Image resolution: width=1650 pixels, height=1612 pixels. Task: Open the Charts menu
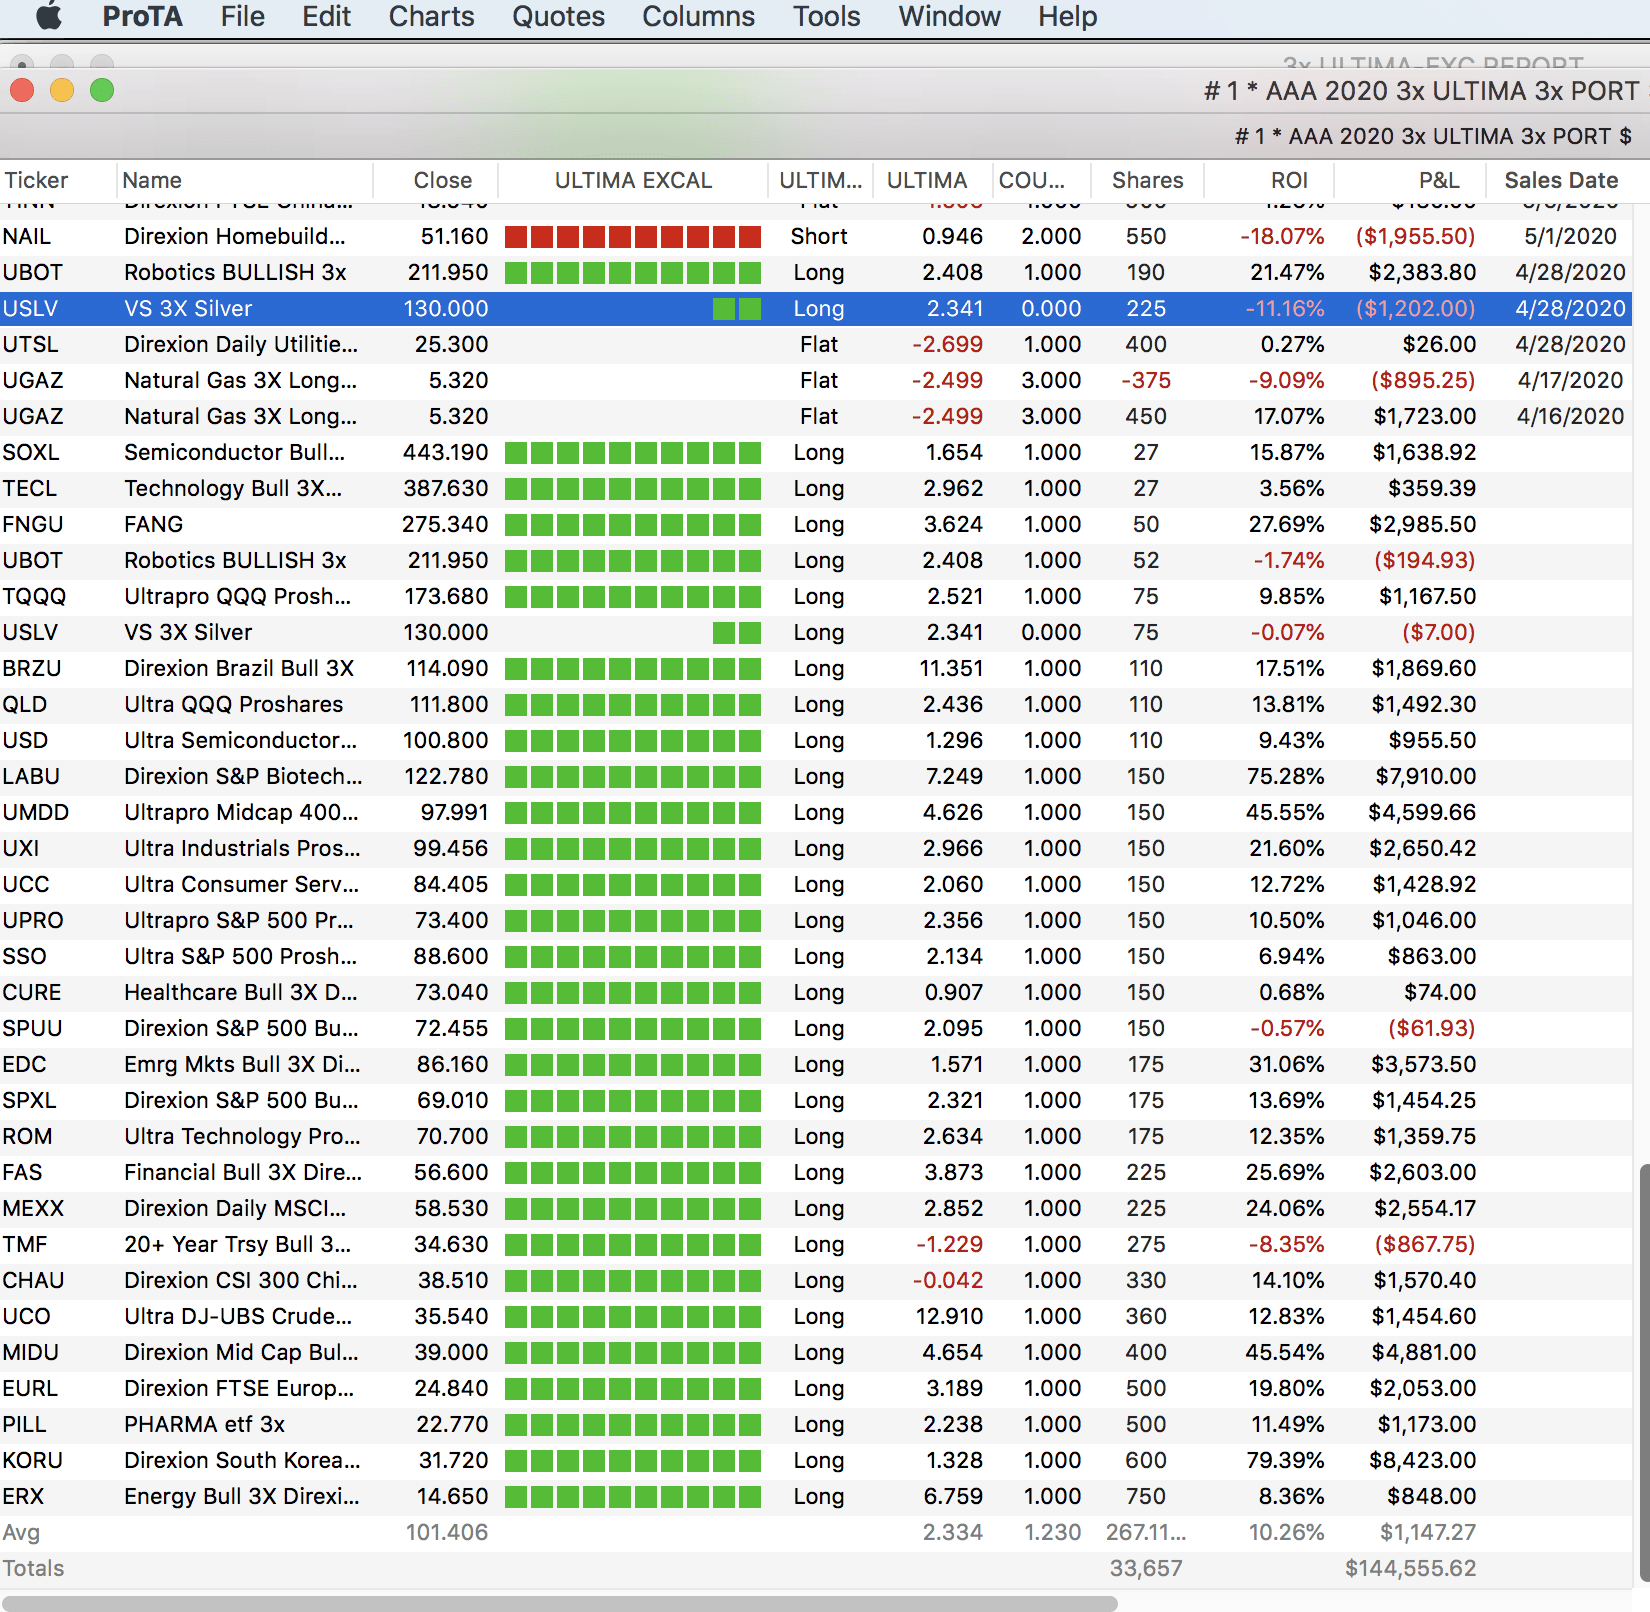[431, 16]
